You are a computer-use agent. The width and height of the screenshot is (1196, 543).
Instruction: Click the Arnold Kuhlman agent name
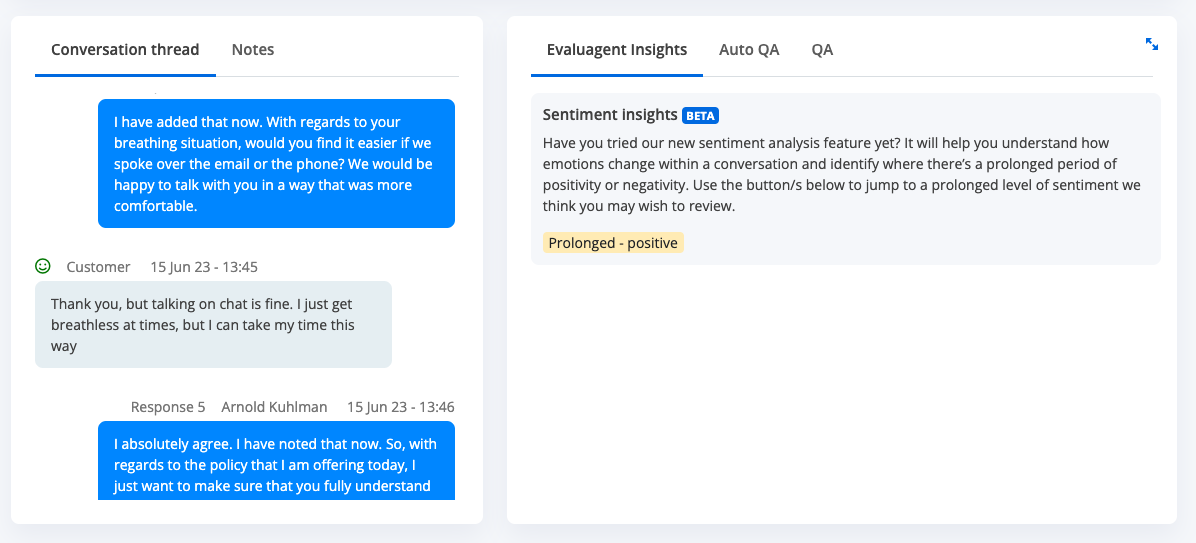[274, 406]
